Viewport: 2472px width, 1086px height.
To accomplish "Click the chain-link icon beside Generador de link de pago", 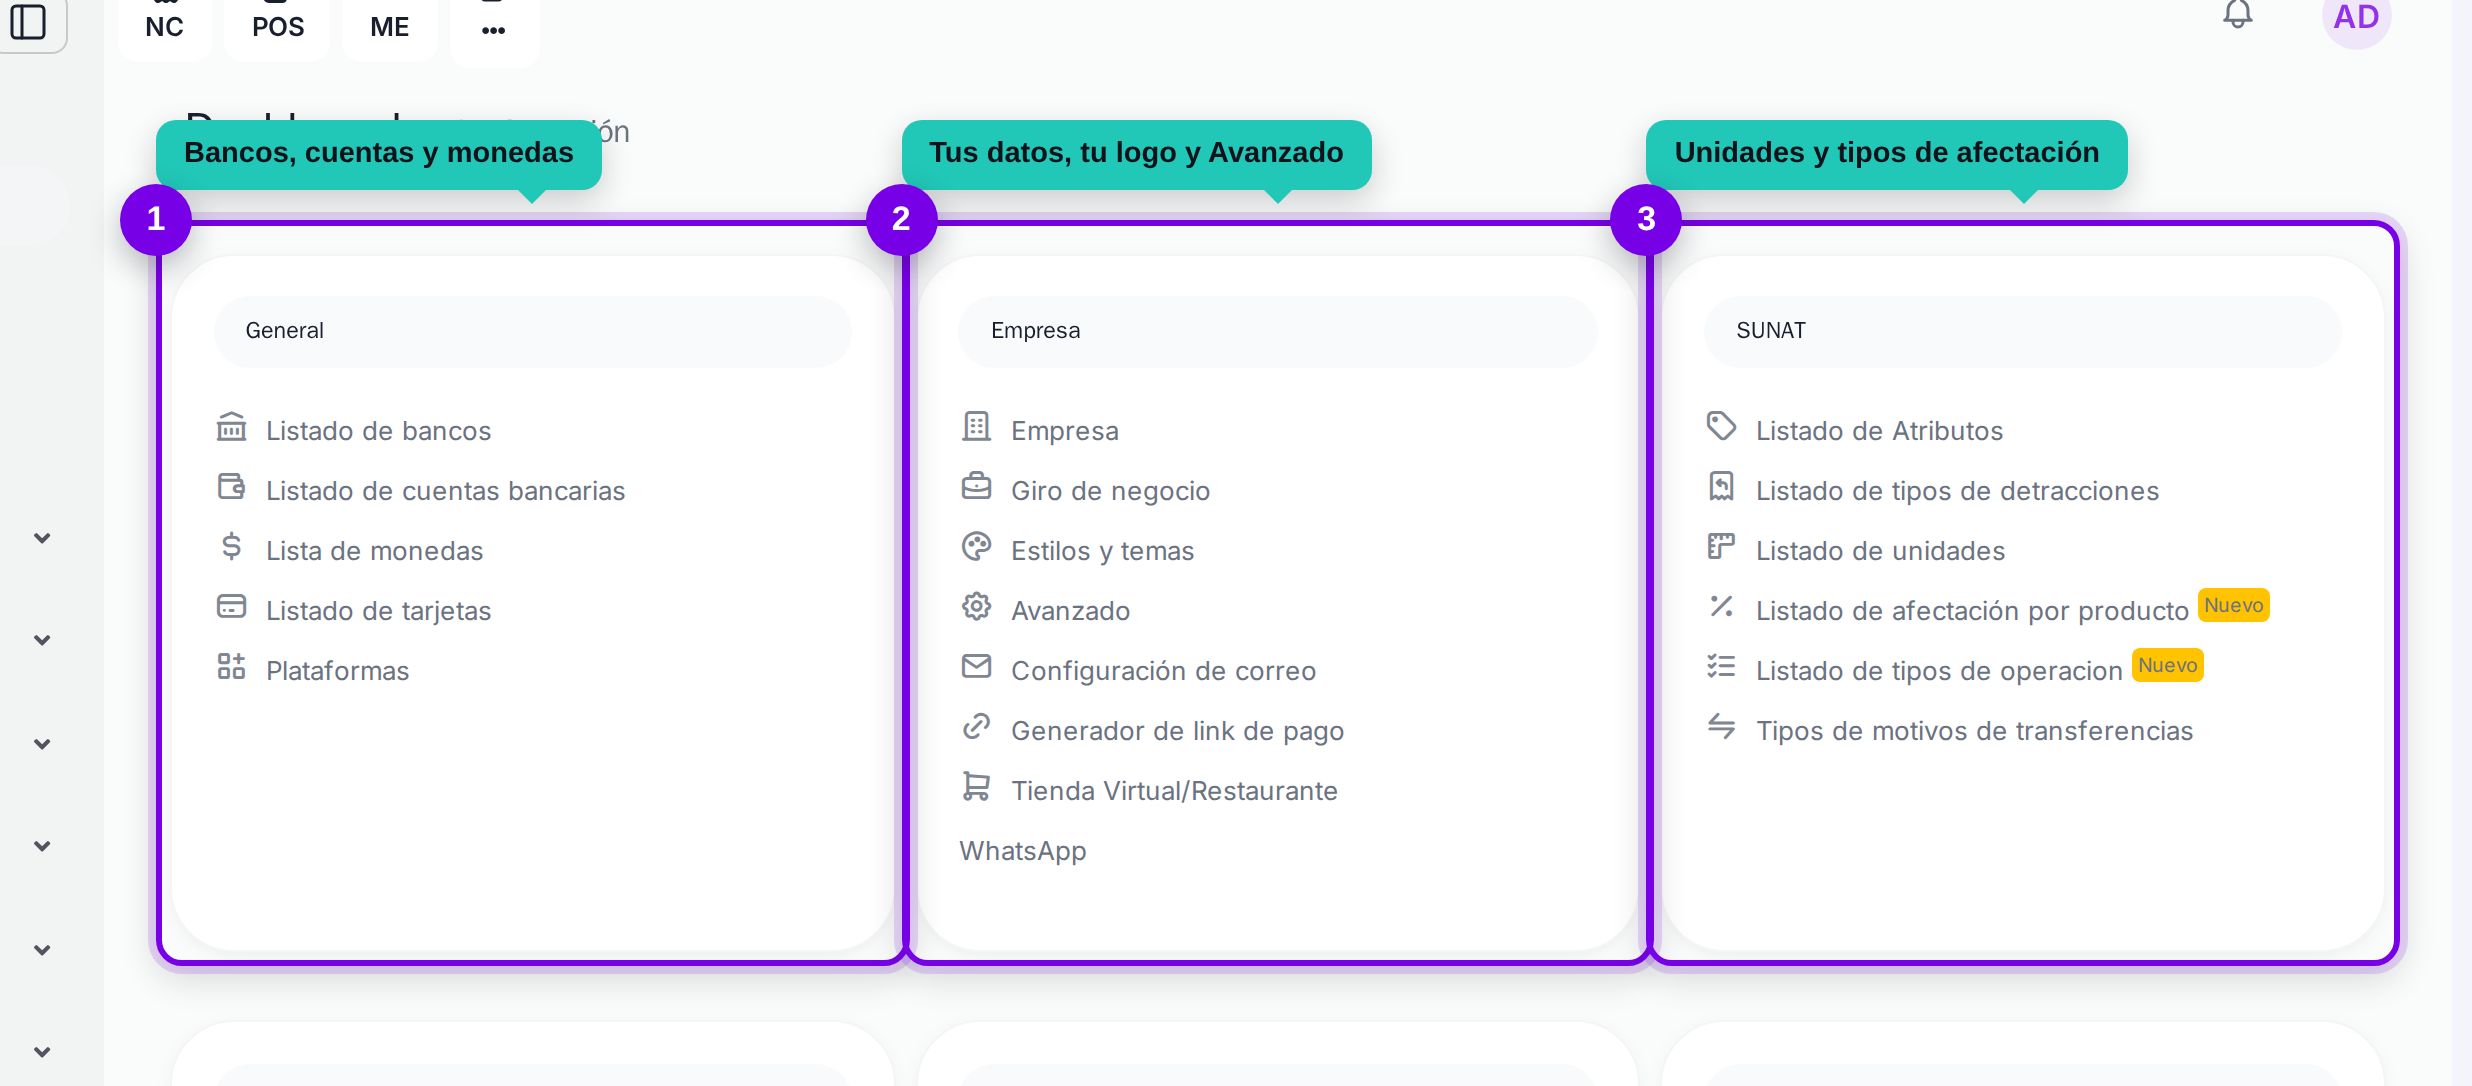I will [x=976, y=727].
